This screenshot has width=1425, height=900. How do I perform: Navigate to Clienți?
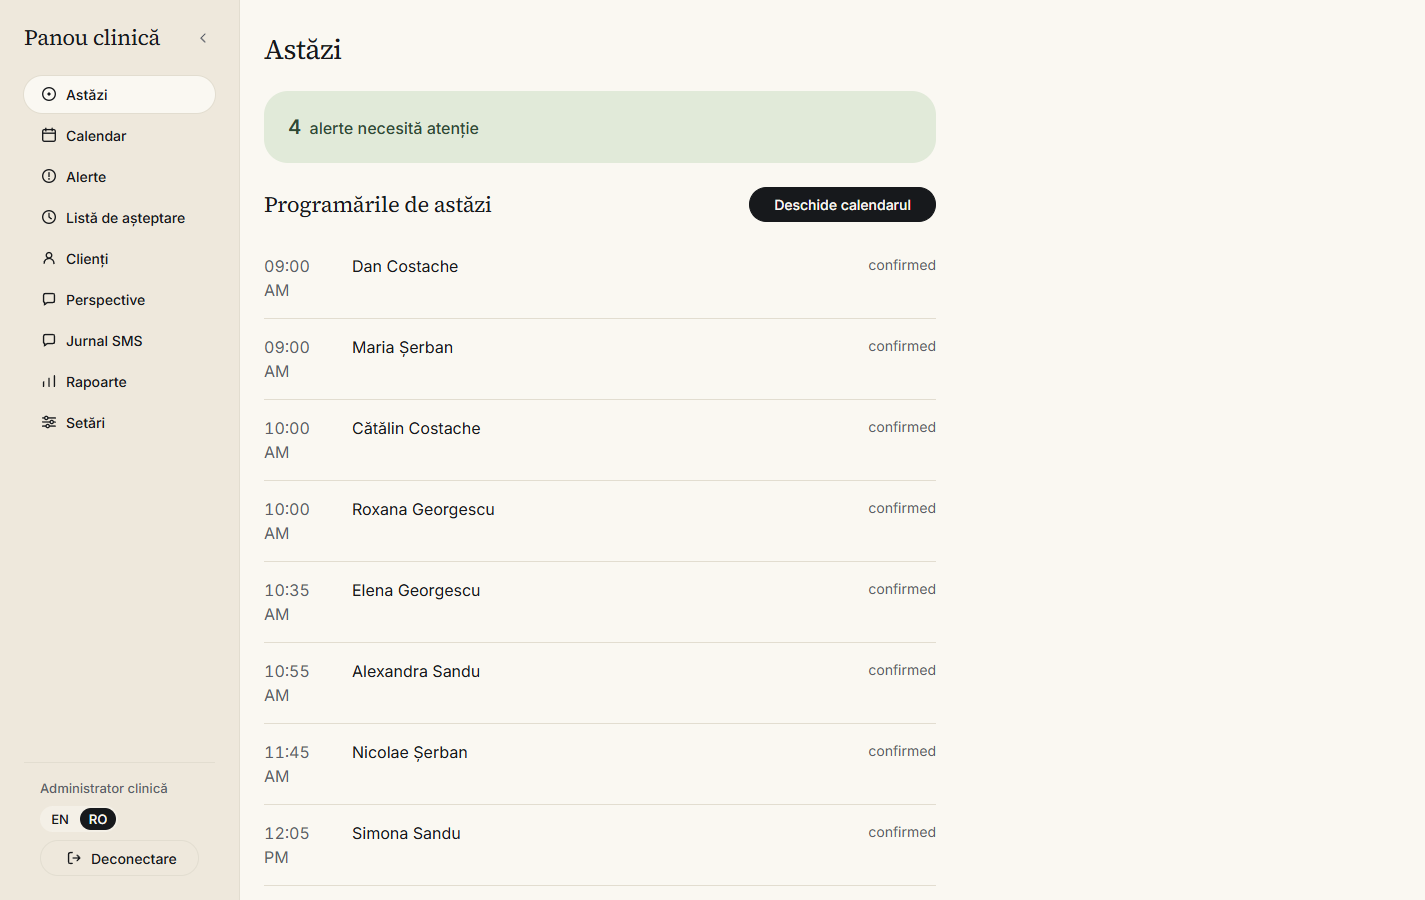coord(119,259)
